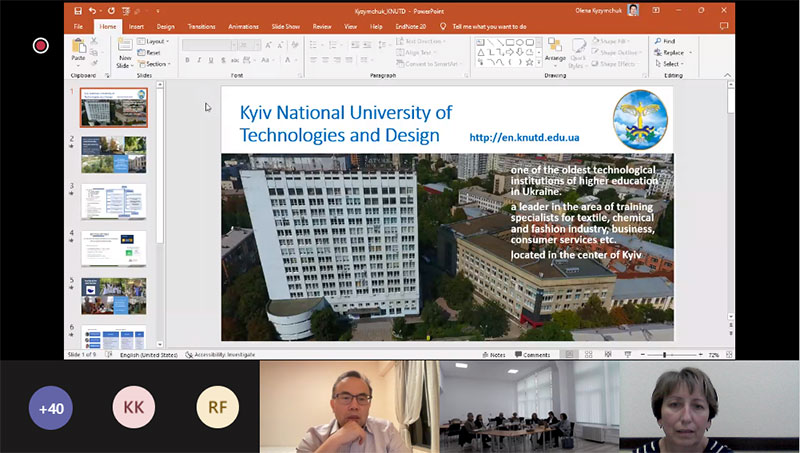The height and width of the screenshot is (453, 800).
Task: Open the Section dropdown
Action: pyautogui.click(x=154, y=64)
